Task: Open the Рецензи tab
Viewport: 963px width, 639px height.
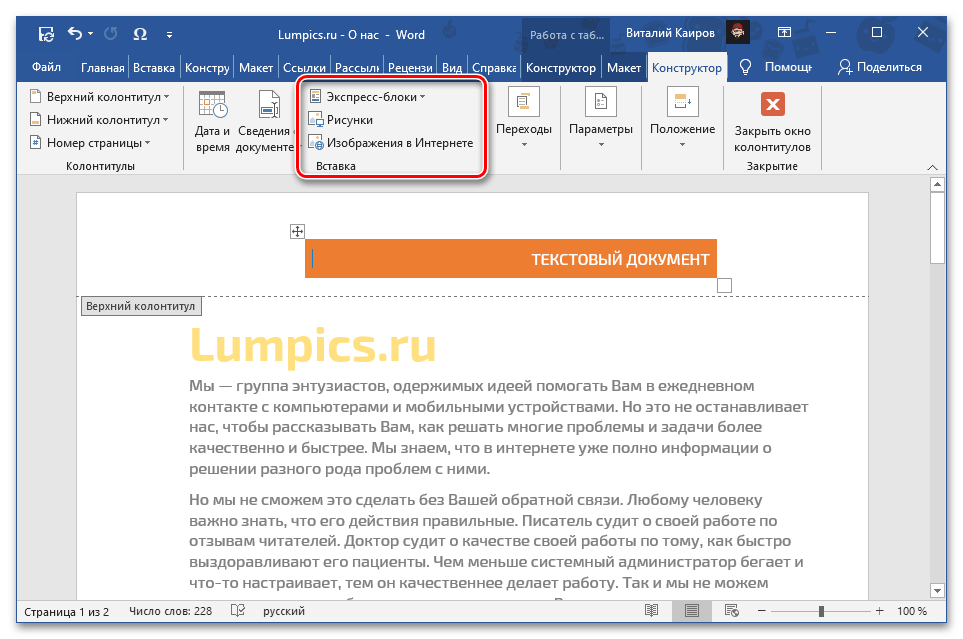Action: pos(410,68)
